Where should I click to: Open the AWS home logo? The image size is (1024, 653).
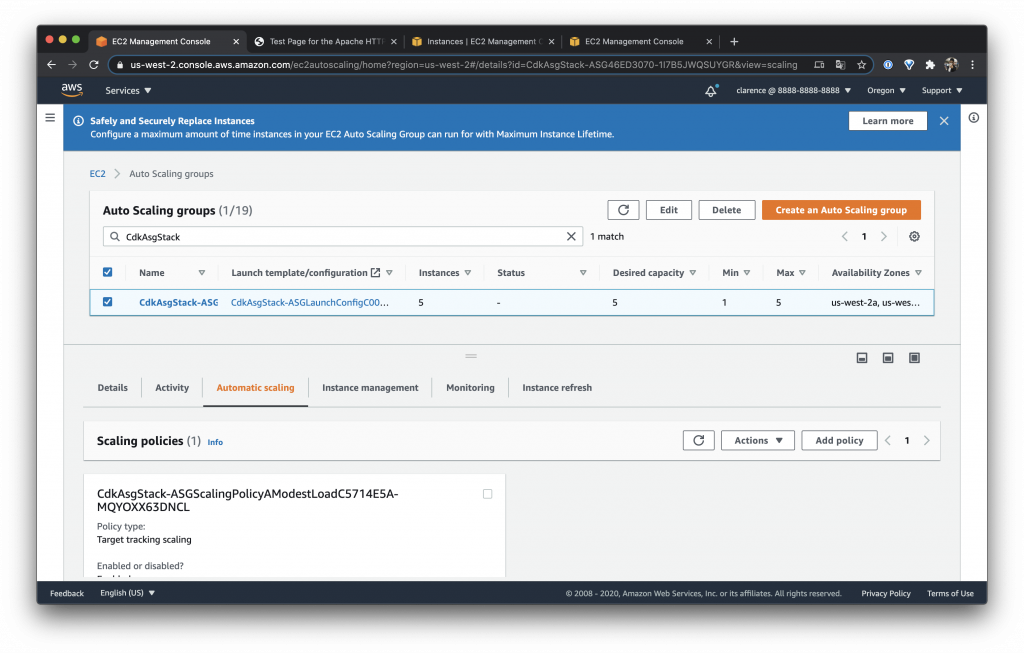tap(72, 90)
